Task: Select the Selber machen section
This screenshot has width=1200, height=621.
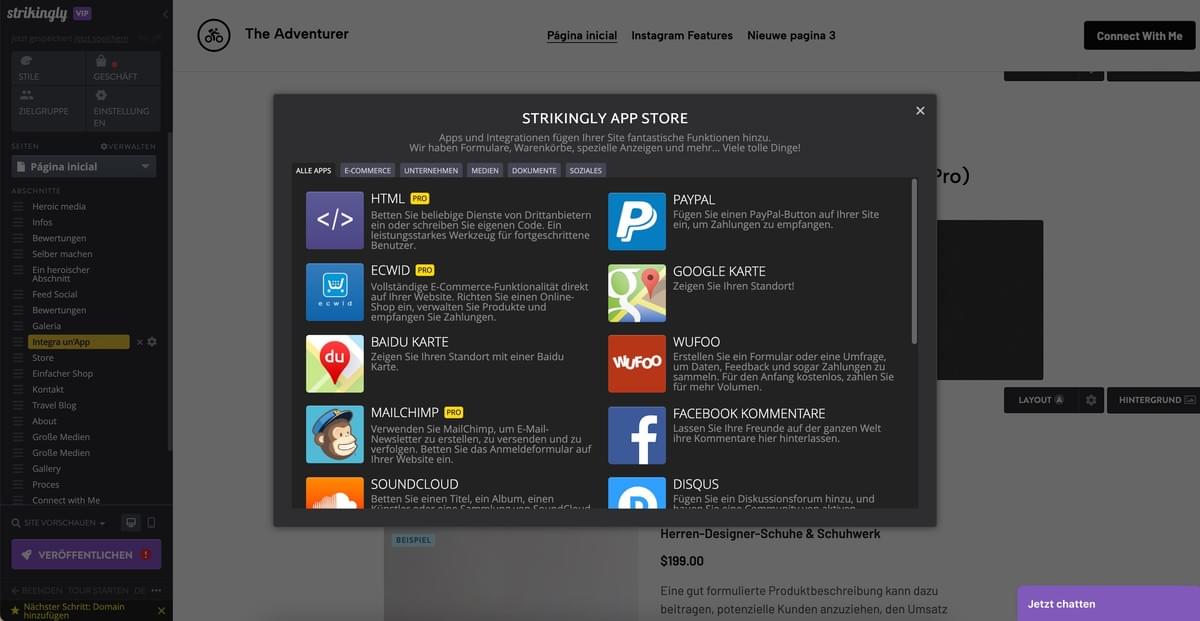Action: tap(62, 254)
